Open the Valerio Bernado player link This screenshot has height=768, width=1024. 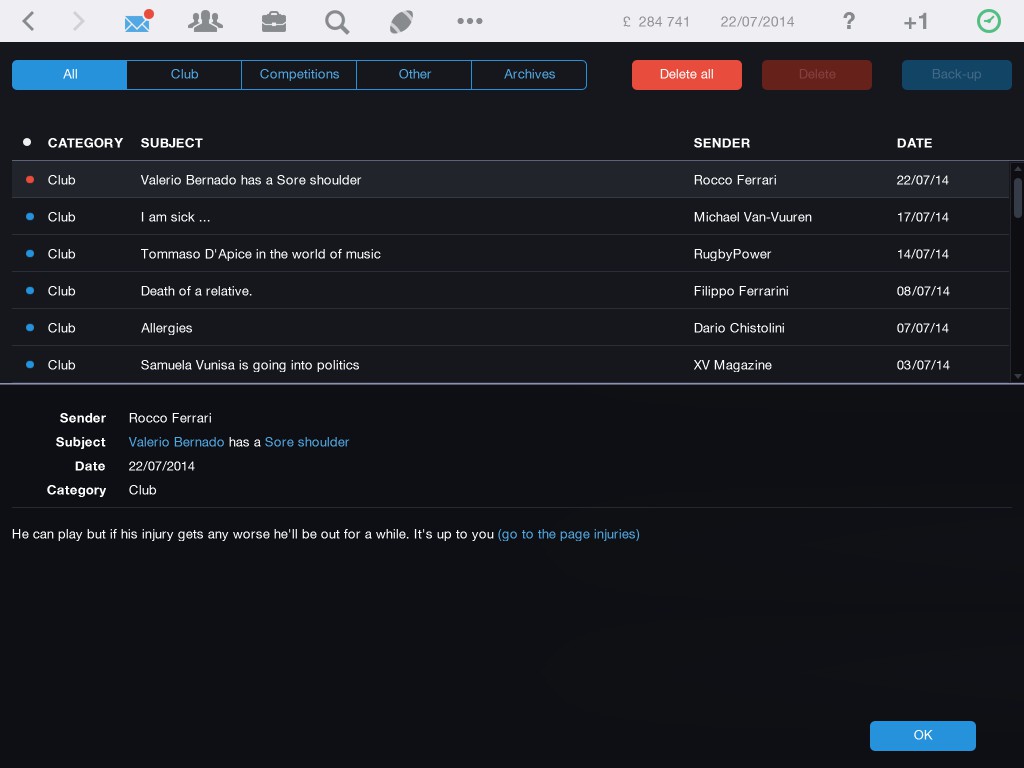(x=176, y=442)
